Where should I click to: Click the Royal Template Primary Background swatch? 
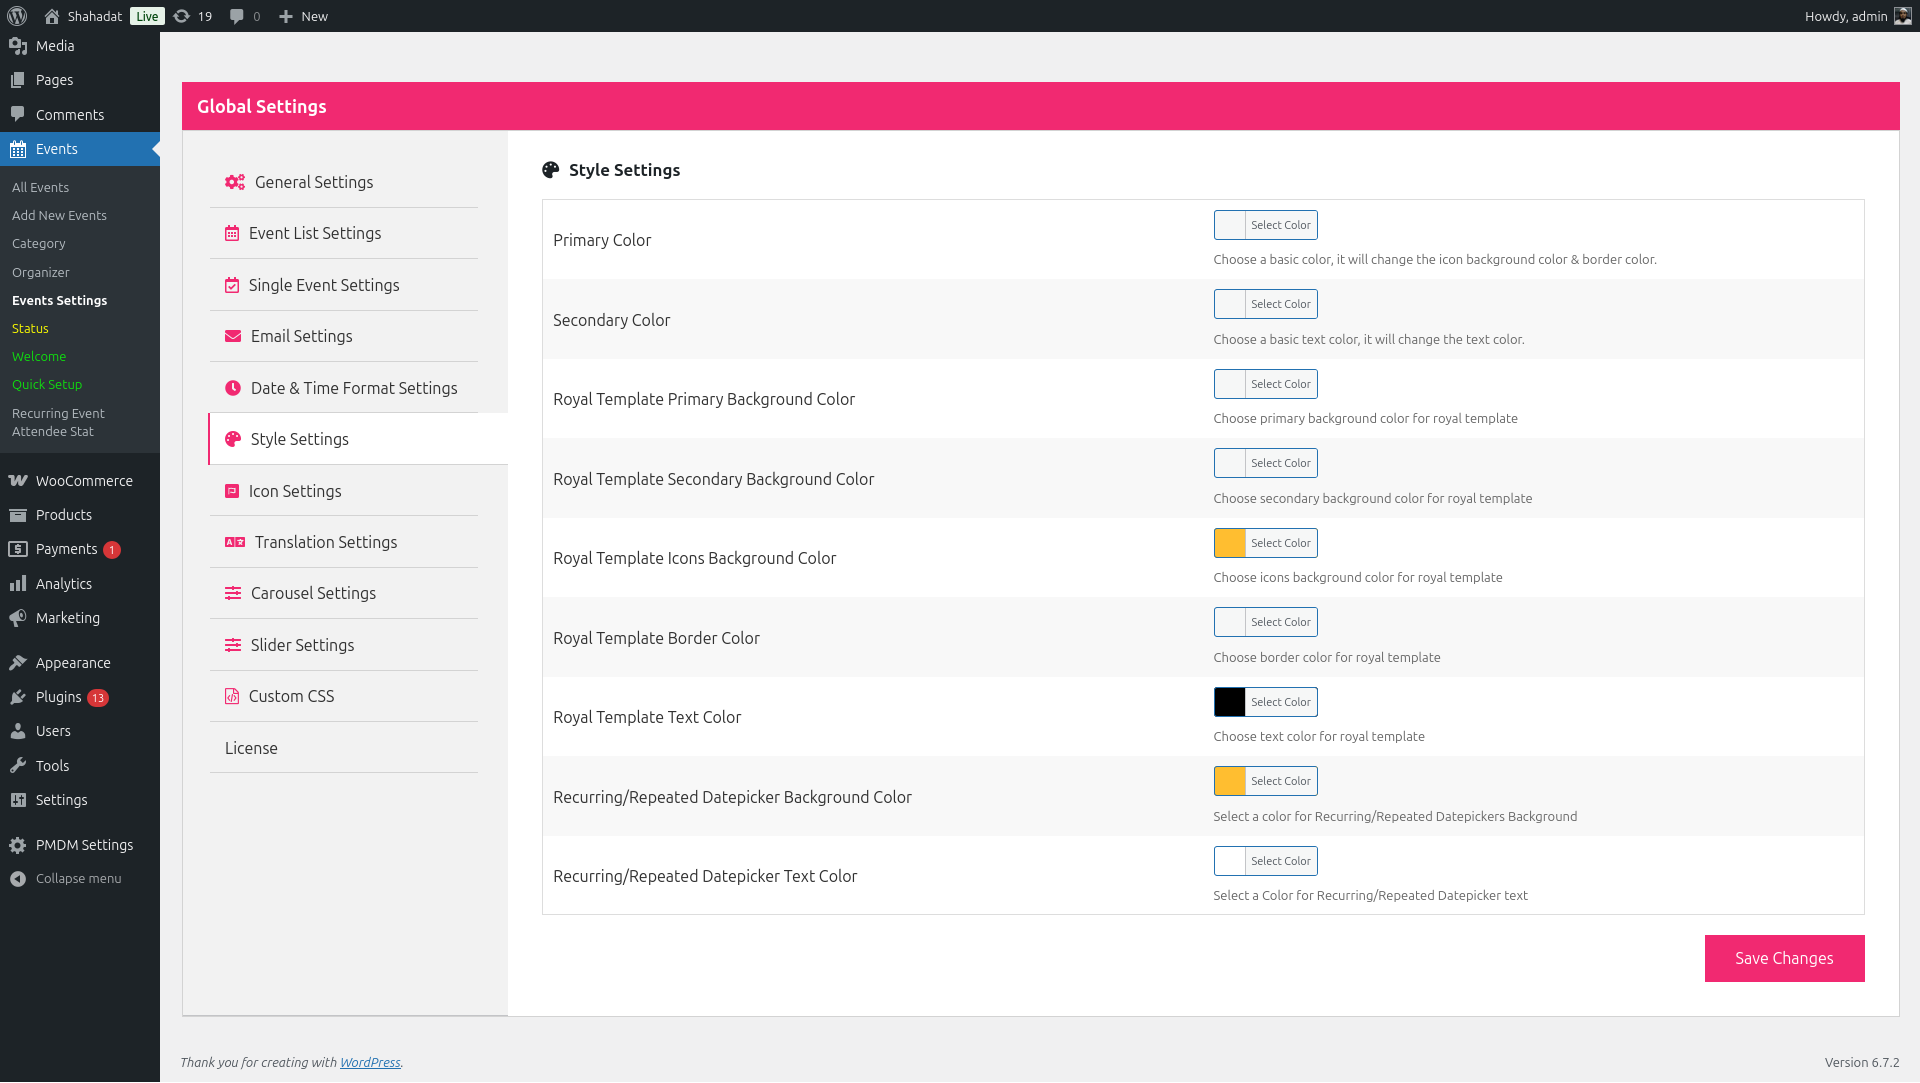tap(1230, 384)
